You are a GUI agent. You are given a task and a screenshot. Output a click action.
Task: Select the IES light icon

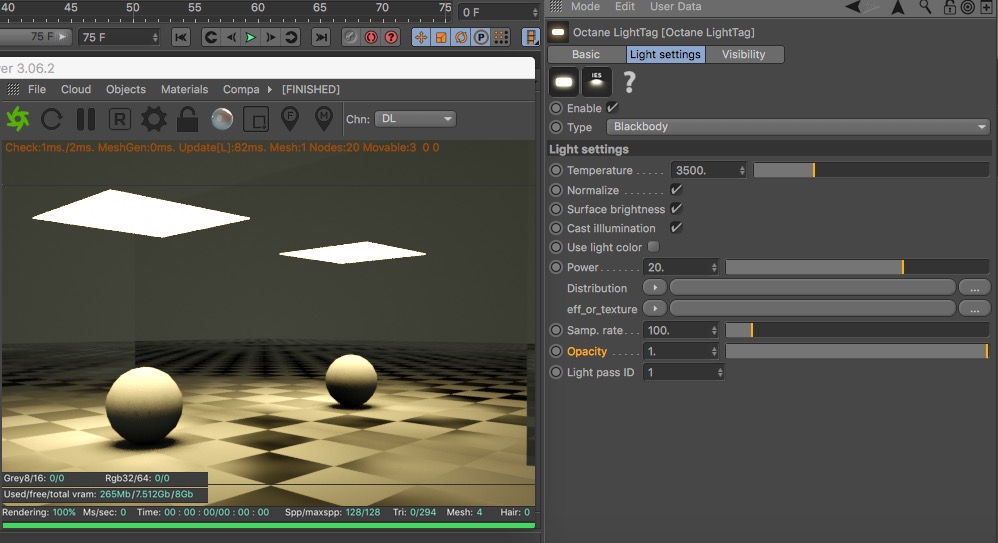(596, 82)
